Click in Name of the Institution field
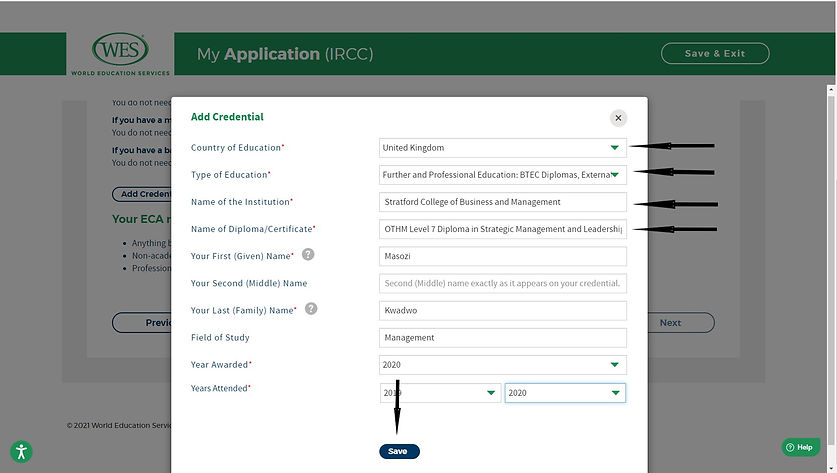This screenshot has width=837, height=473. point(502,202)
